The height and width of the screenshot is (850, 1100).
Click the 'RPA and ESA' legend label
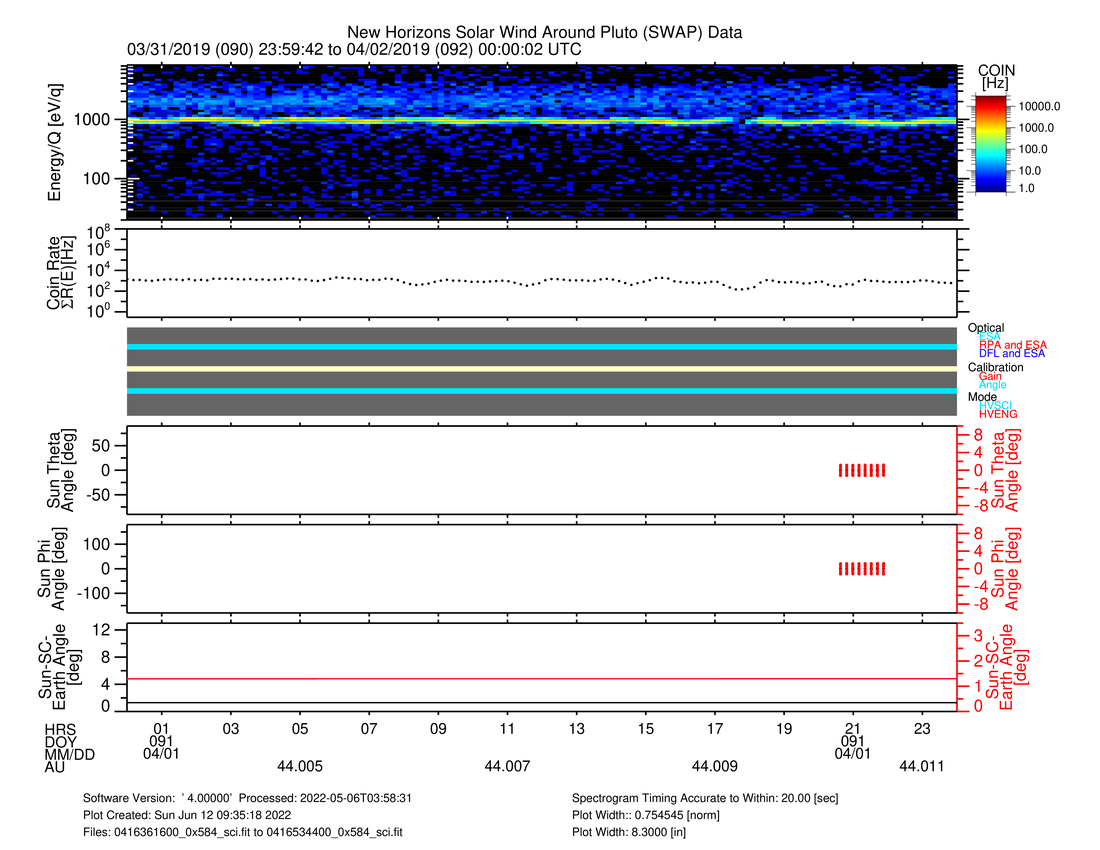tap(1012, 345)
